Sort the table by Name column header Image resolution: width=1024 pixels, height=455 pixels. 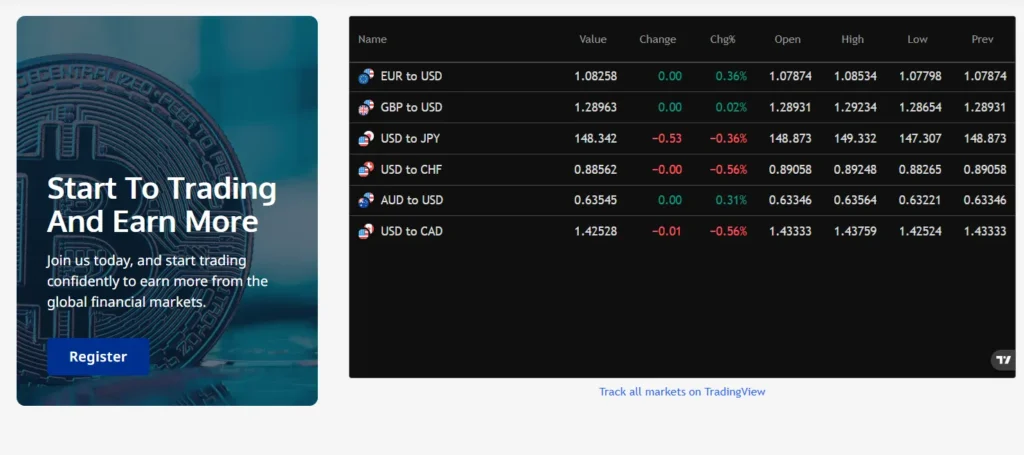(372, 40)
